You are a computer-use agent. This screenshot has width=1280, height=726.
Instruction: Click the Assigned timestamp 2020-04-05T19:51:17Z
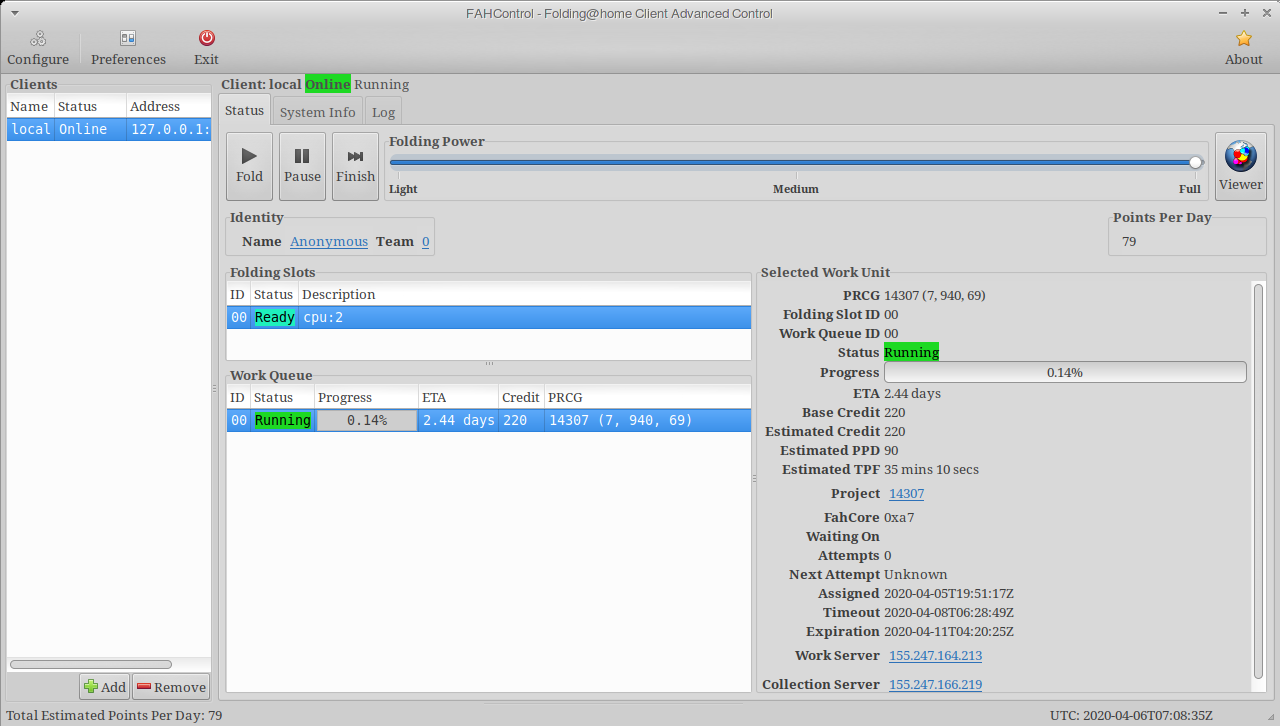[949, 593]
